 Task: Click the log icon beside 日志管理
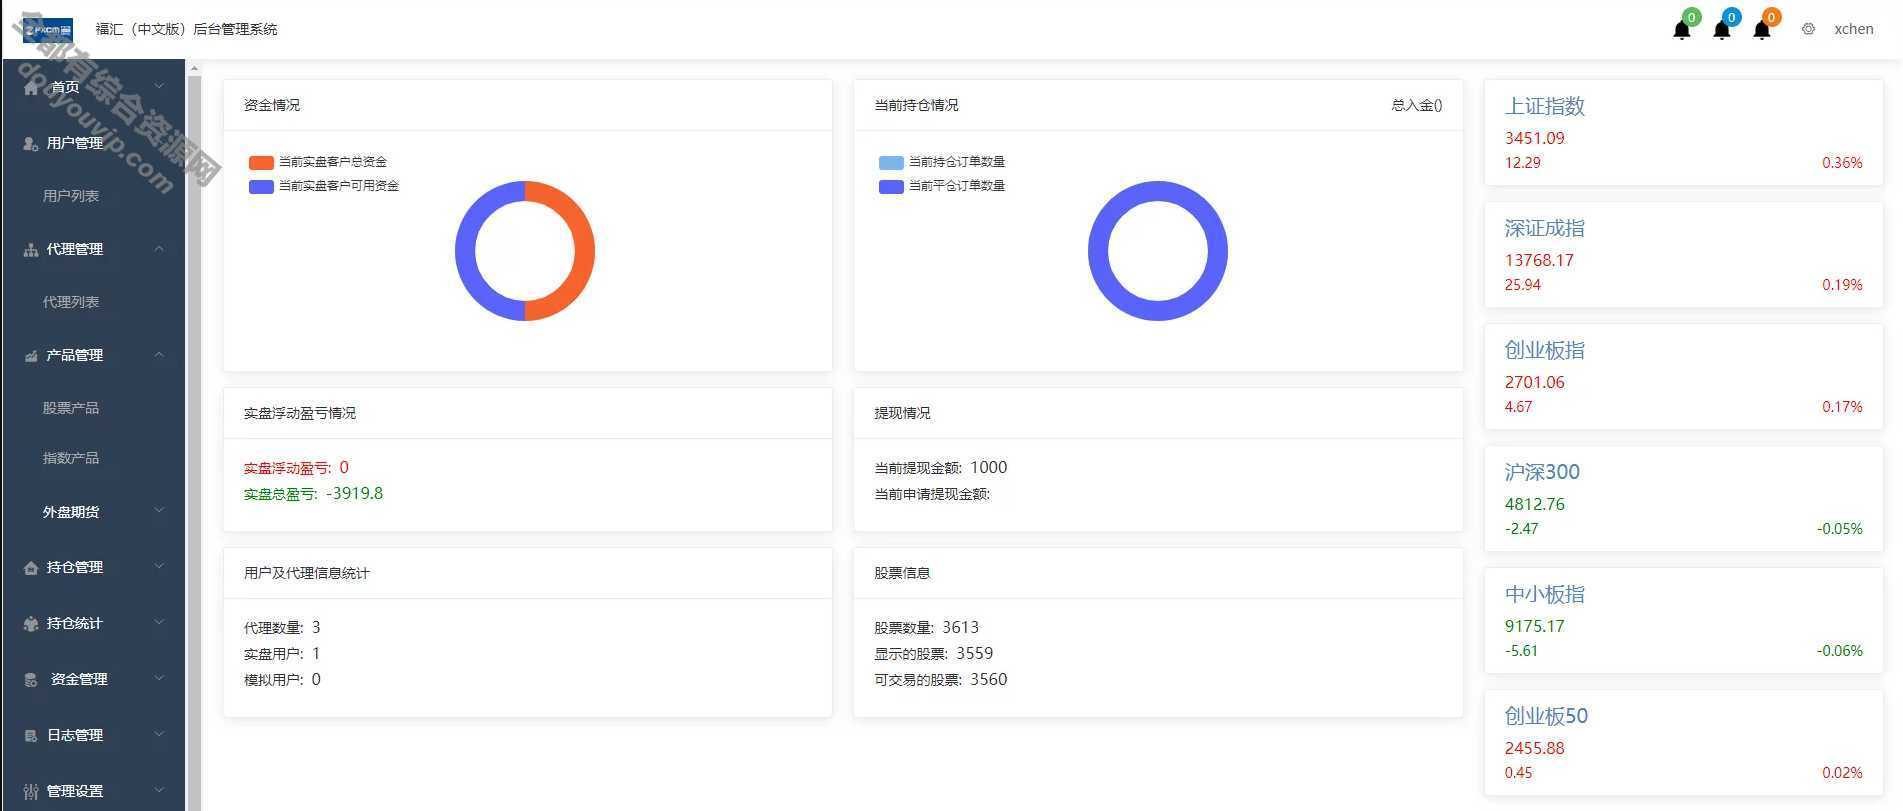coord(31,736)
